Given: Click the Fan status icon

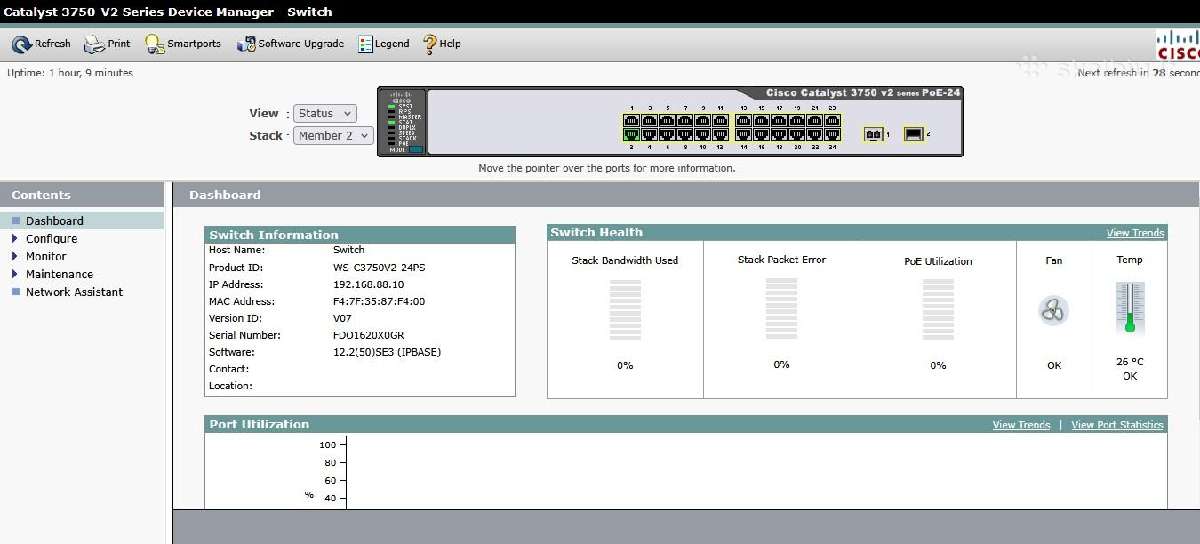Looking at the screenshot, I should [1054, 311].
